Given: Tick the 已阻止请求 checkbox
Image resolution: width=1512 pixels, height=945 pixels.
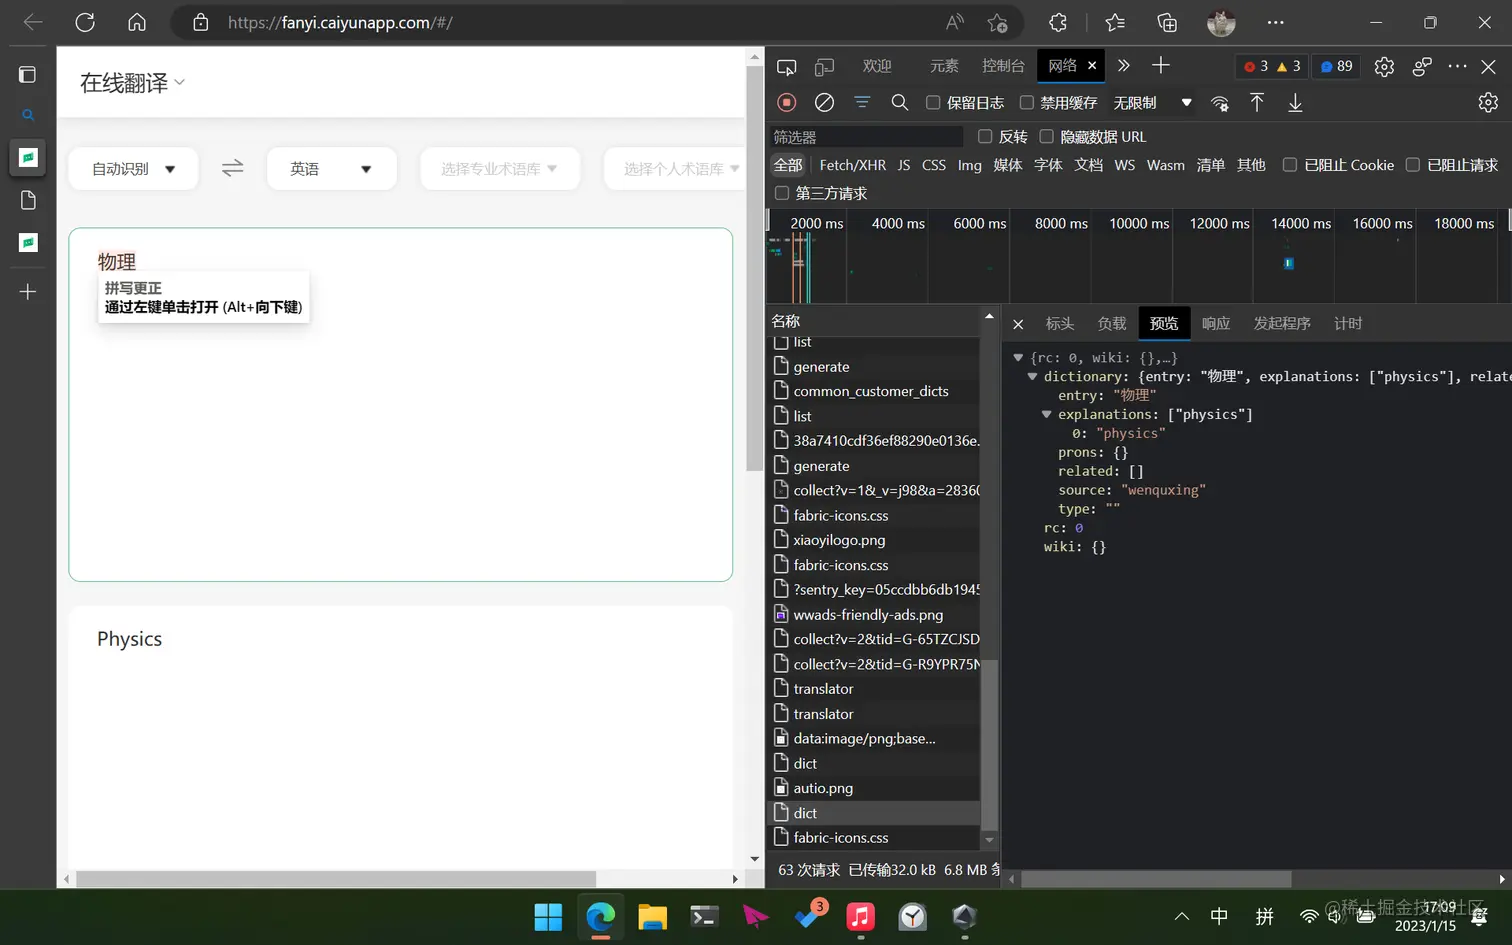Looking at the screenshot, I should 1413,165.
